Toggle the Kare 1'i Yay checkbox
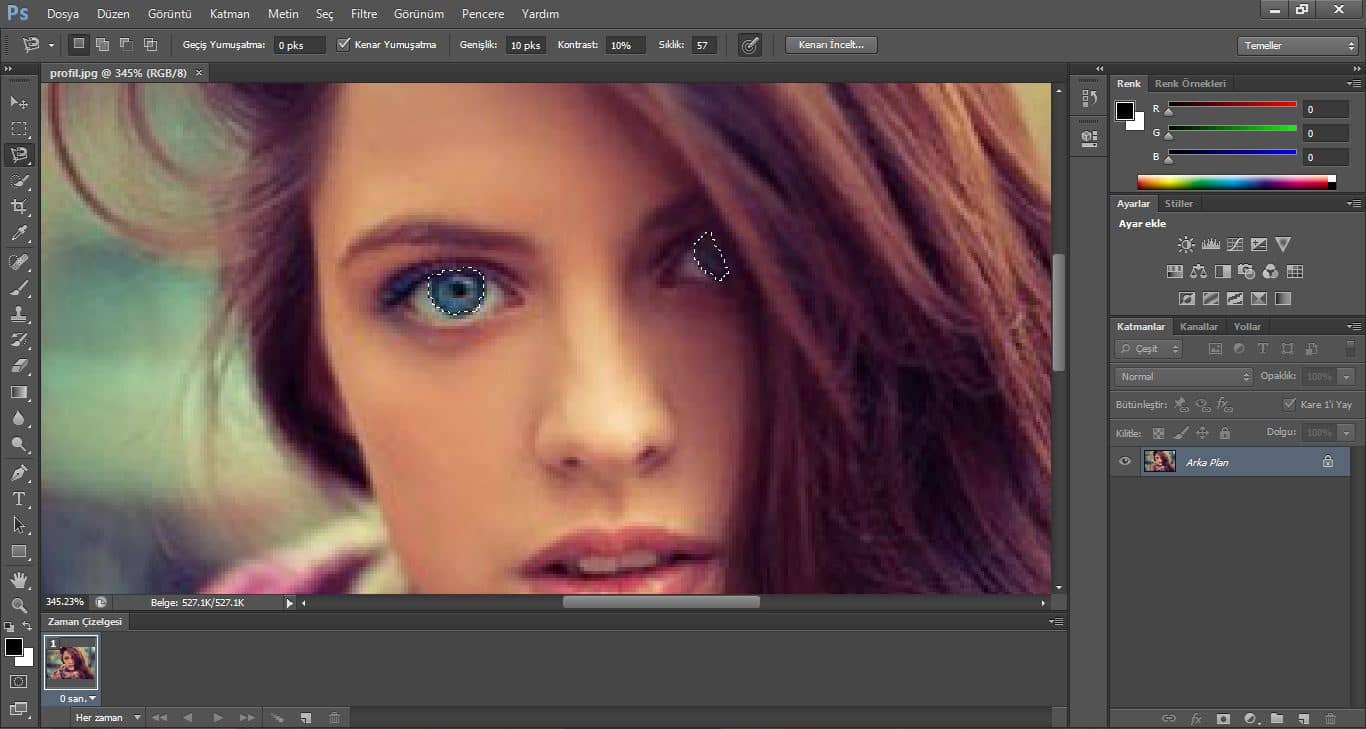1366x729 pixels. tap(1289, 404)
